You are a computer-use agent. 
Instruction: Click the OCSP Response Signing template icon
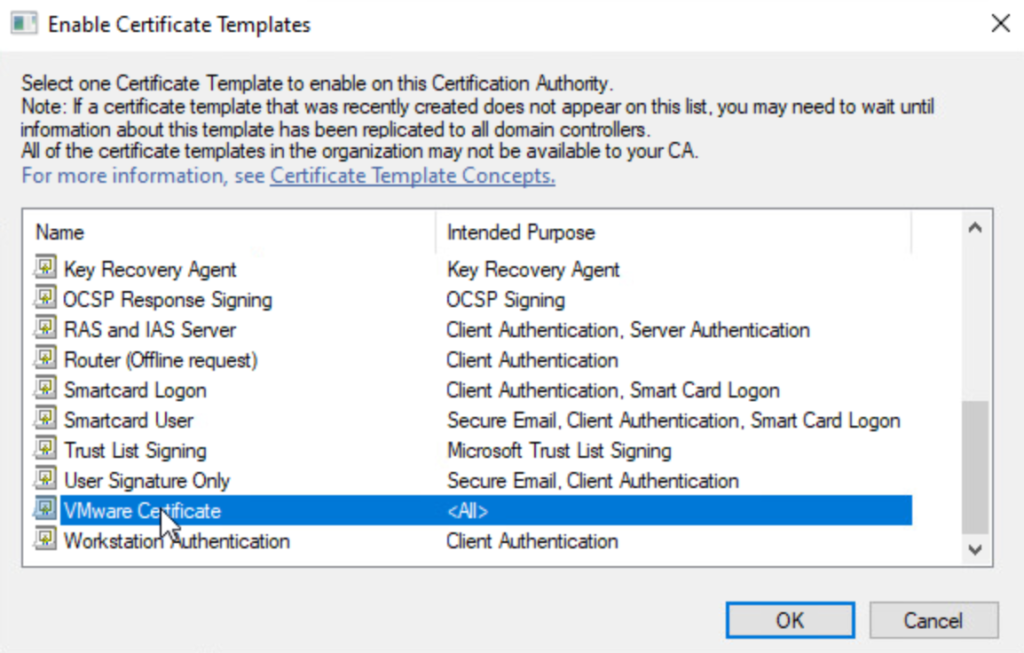pyautogui.click(x=45, y=298)
